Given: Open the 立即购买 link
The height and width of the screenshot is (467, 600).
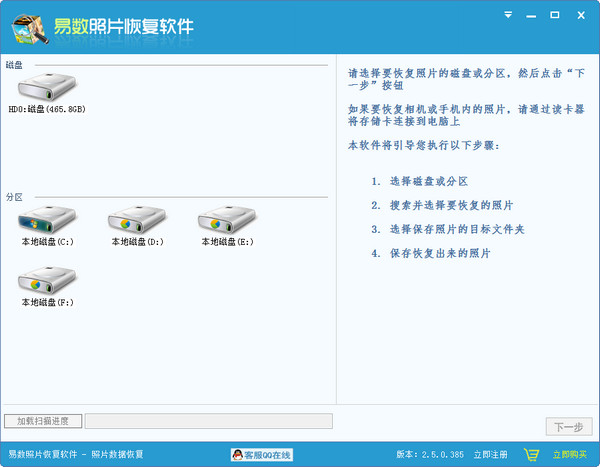Looking at the screenshot, I should (x=571, y=455).
